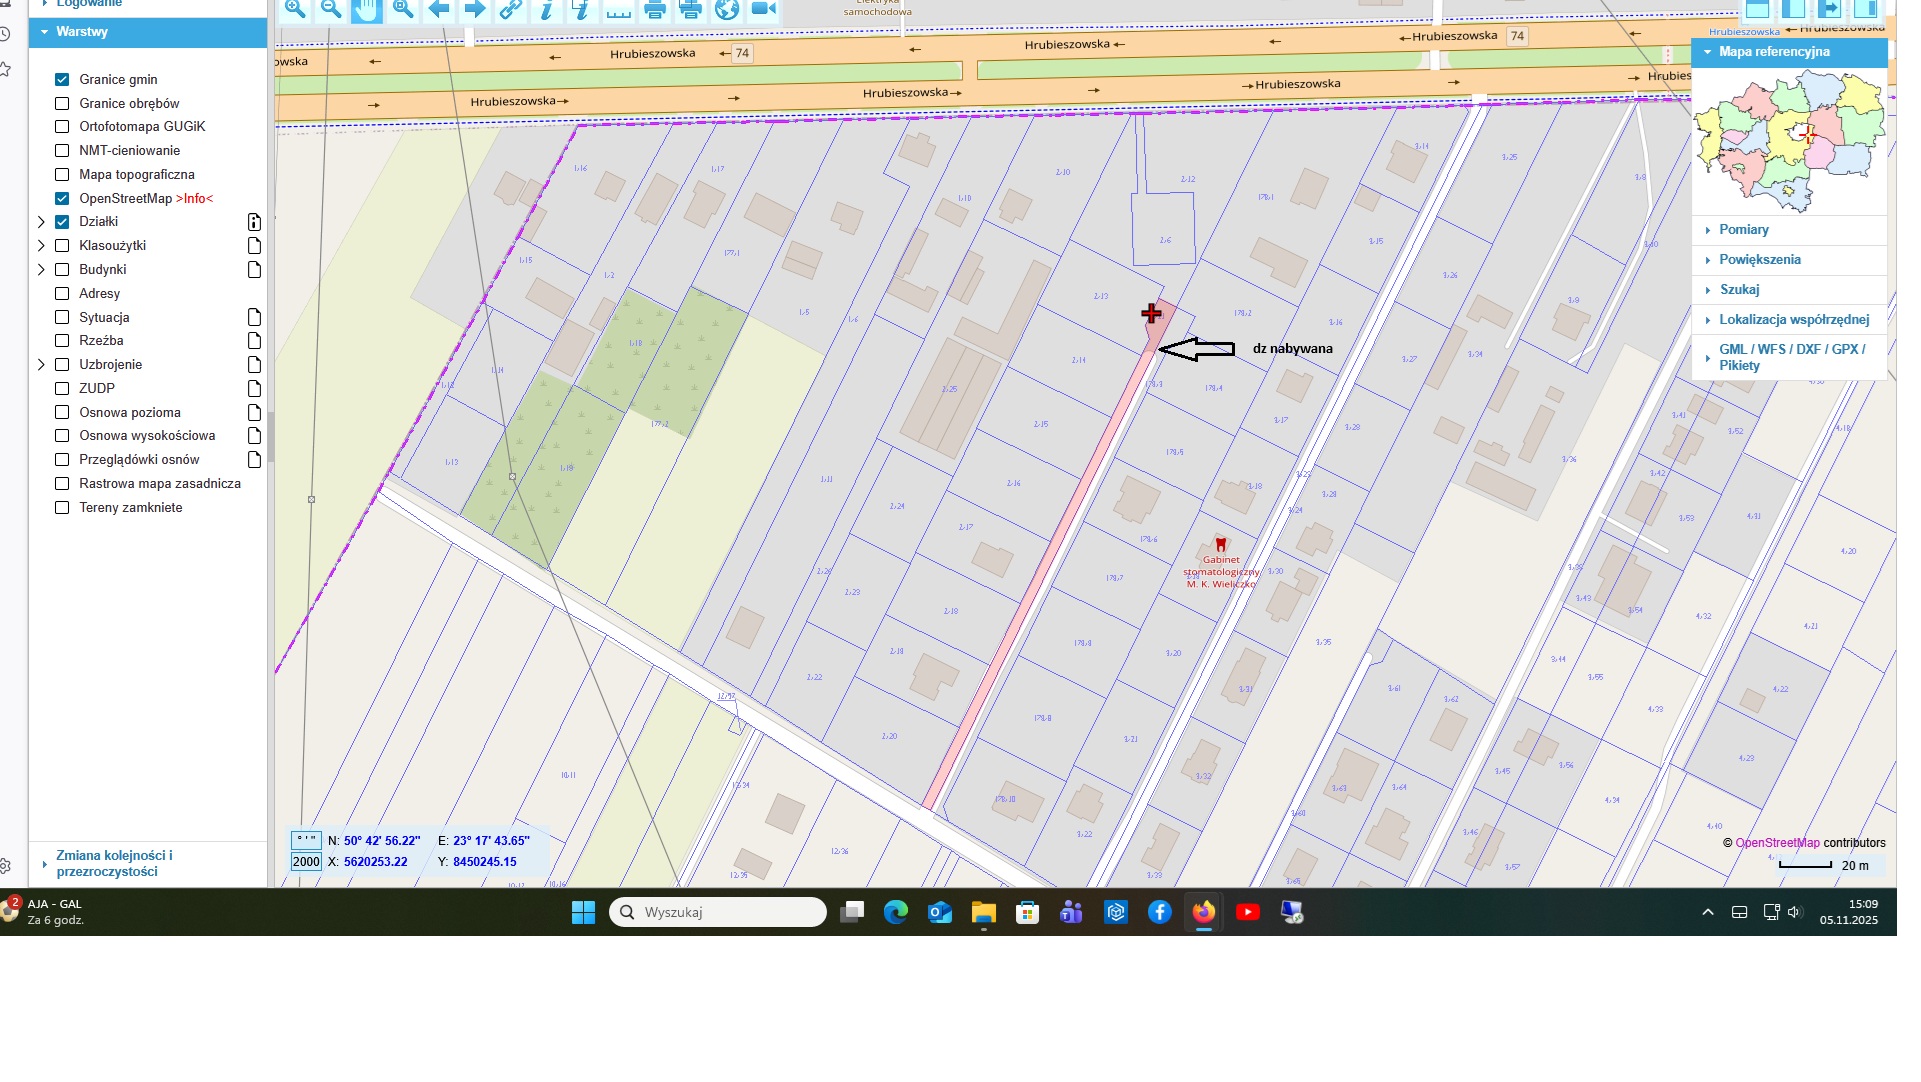The width and height of the screenshot is (1921, 1082).
Task: Click the video camera icon
Action: [x=764, y=10]
